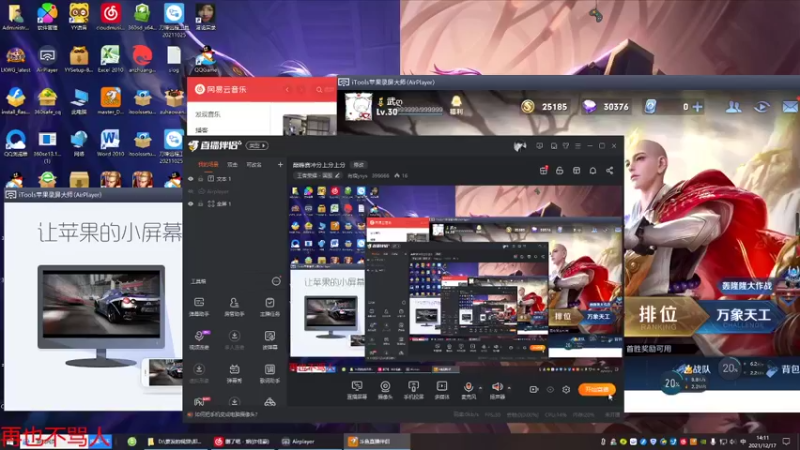The image size is (800, 450).
Task: Click the 福利 bell icon in the game
Action: 456,104
